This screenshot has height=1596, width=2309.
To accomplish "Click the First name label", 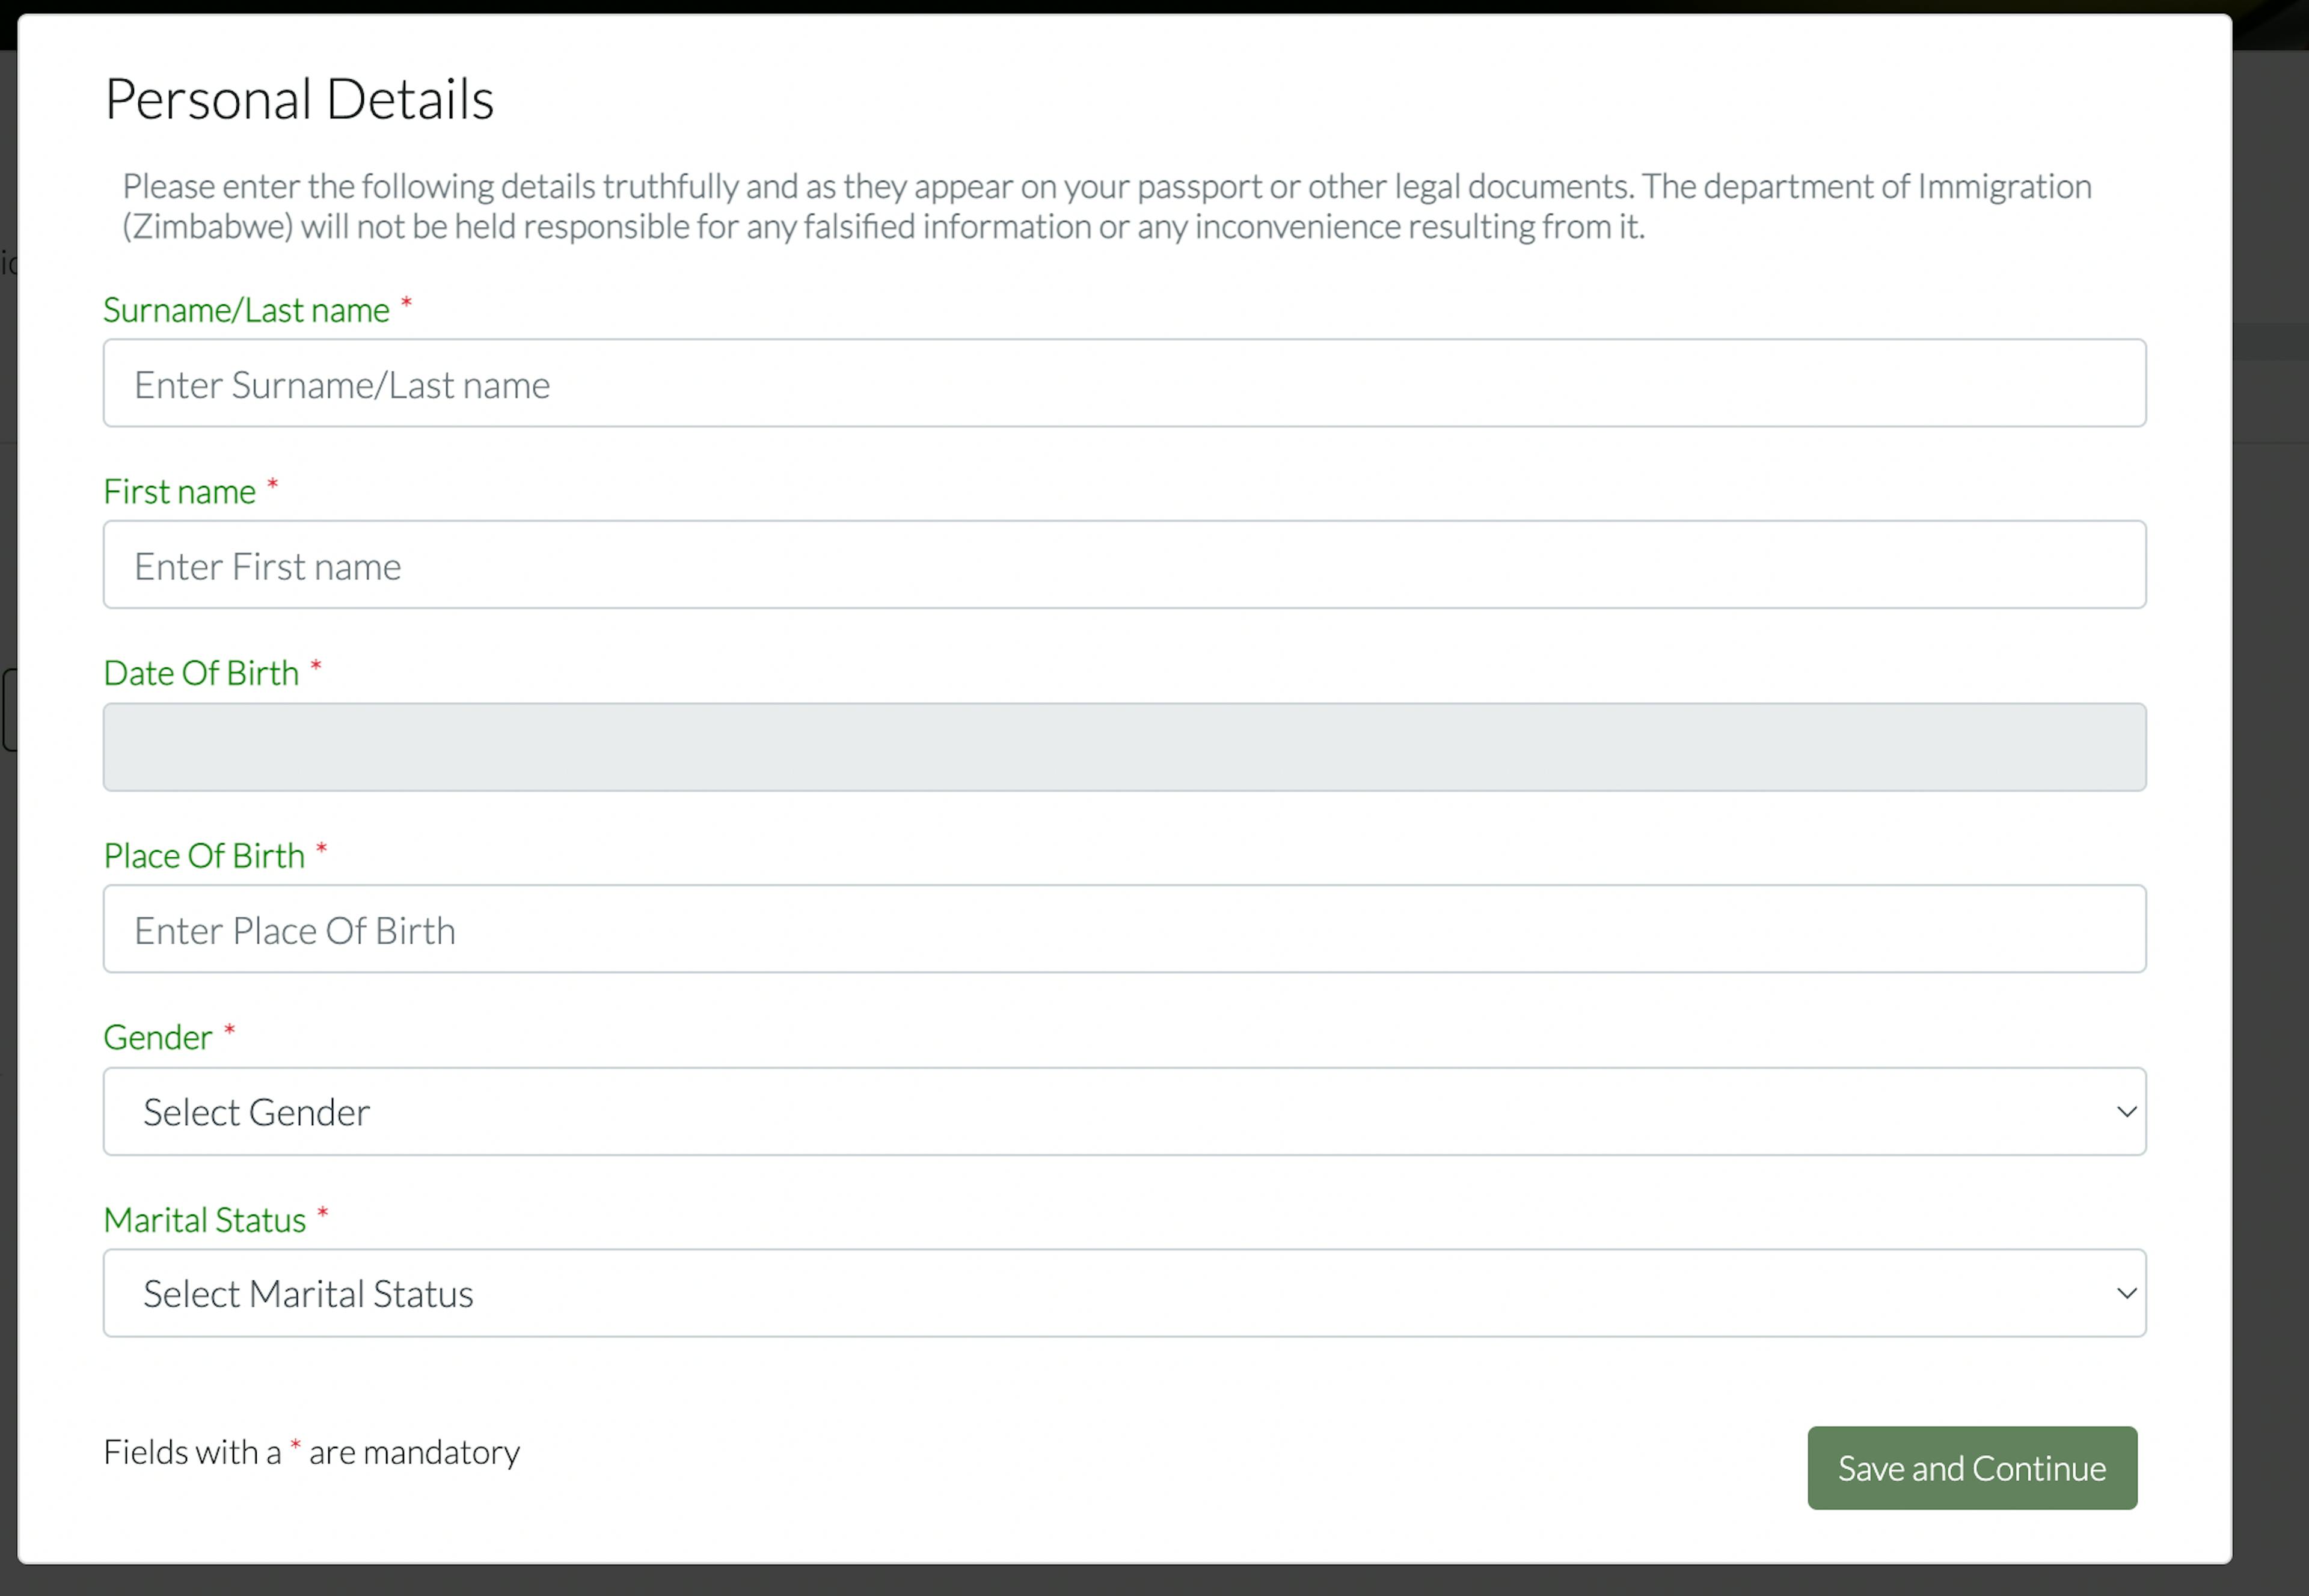I will pos(180,491).
